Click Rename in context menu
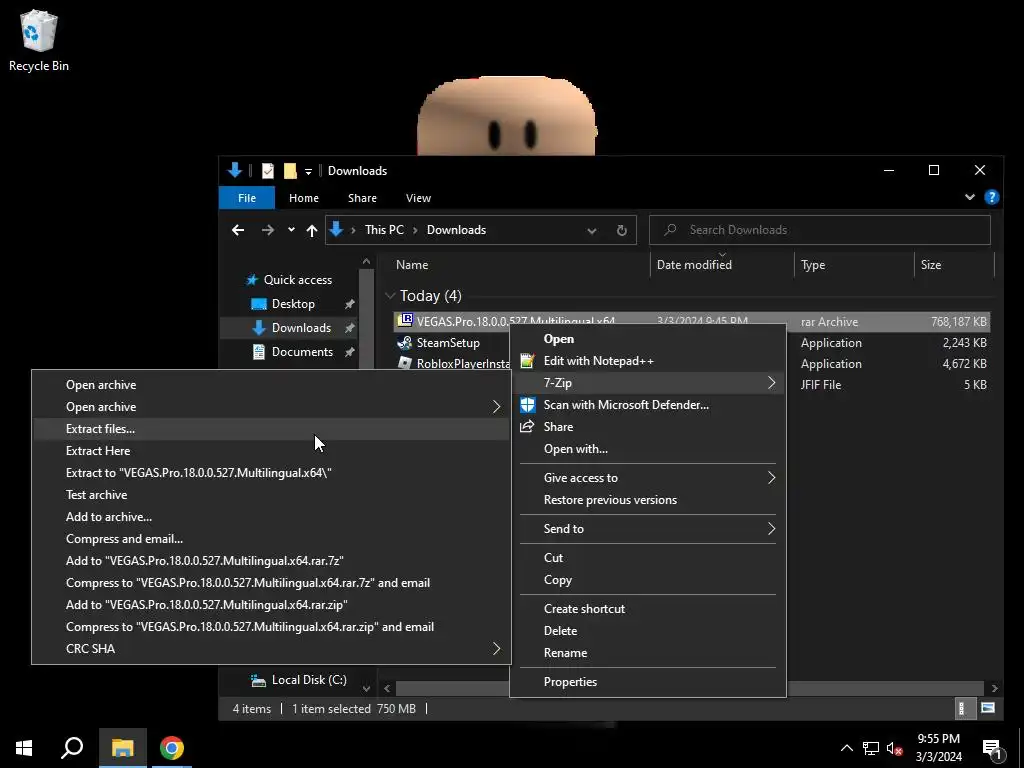Image resolution: width=1024 pixels, height=768 pixels. [566, 653]
